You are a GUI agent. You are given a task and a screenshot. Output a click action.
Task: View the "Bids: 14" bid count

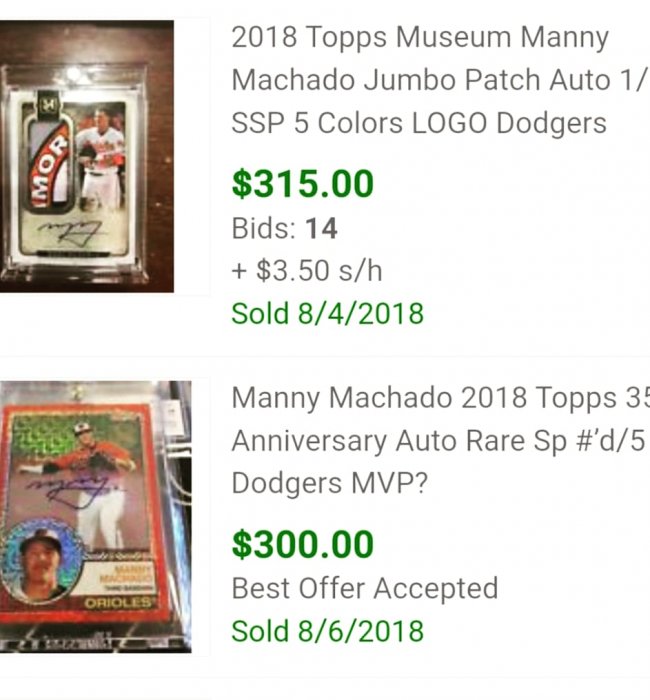[285, 229]
